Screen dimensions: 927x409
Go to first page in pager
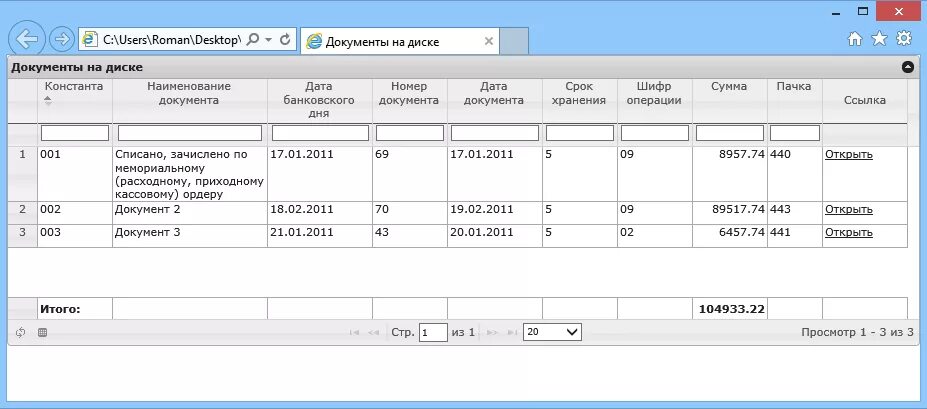(354, 332)
